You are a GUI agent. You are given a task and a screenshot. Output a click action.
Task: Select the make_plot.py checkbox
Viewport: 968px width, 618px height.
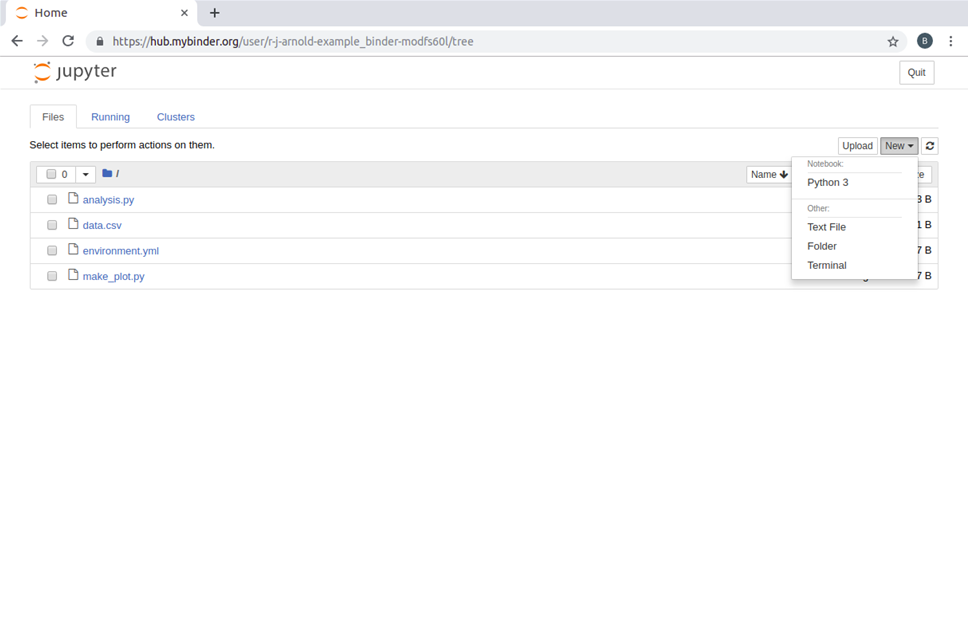pos(52,276)
